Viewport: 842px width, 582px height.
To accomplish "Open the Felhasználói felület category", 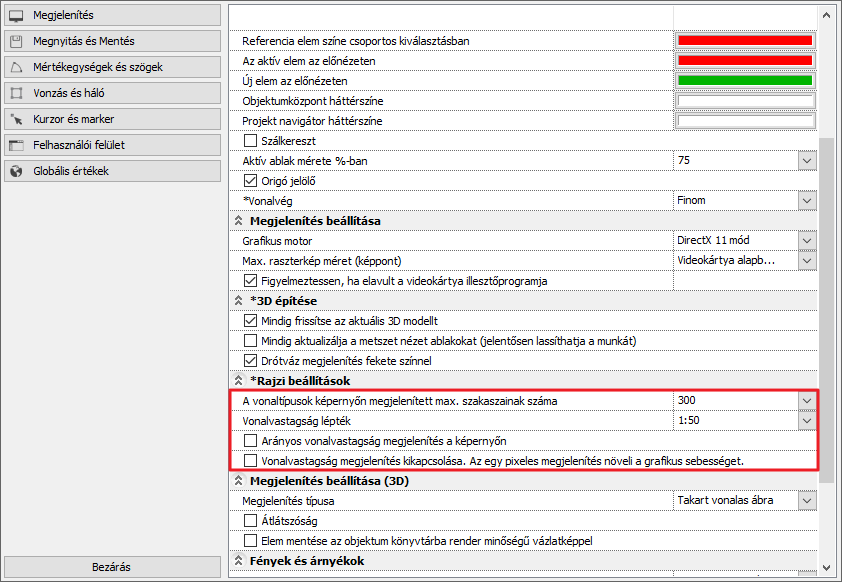I will (x=113, y=145).
